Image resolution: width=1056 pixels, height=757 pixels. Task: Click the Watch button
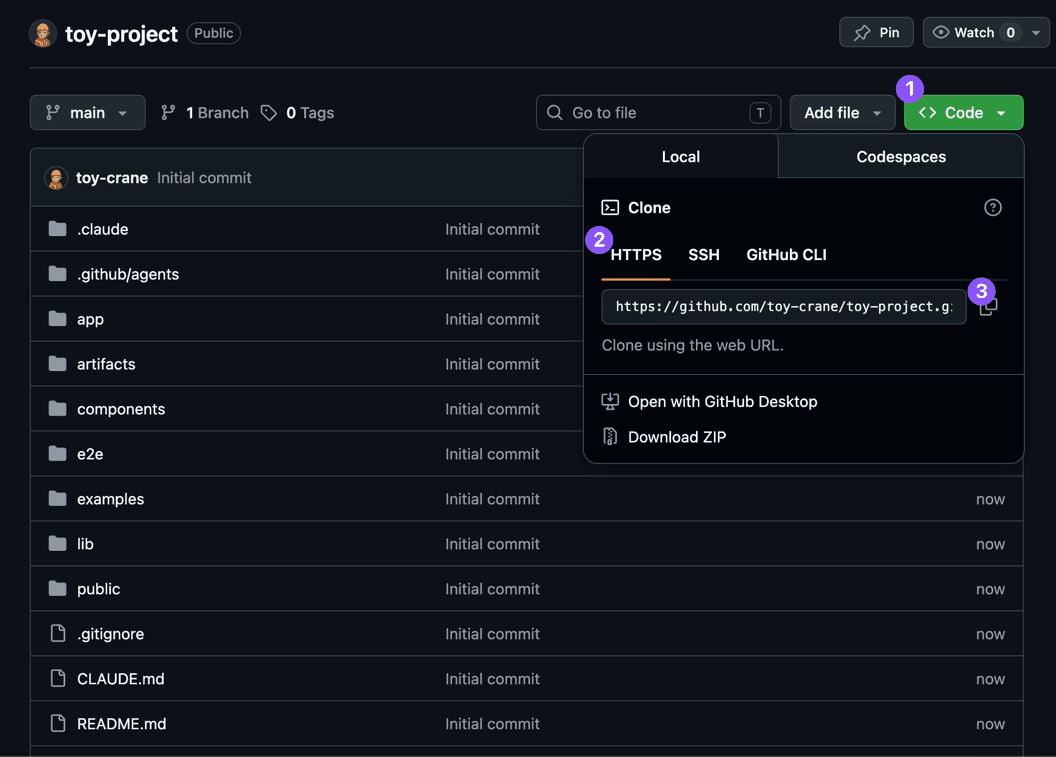(x=974, y=32)
